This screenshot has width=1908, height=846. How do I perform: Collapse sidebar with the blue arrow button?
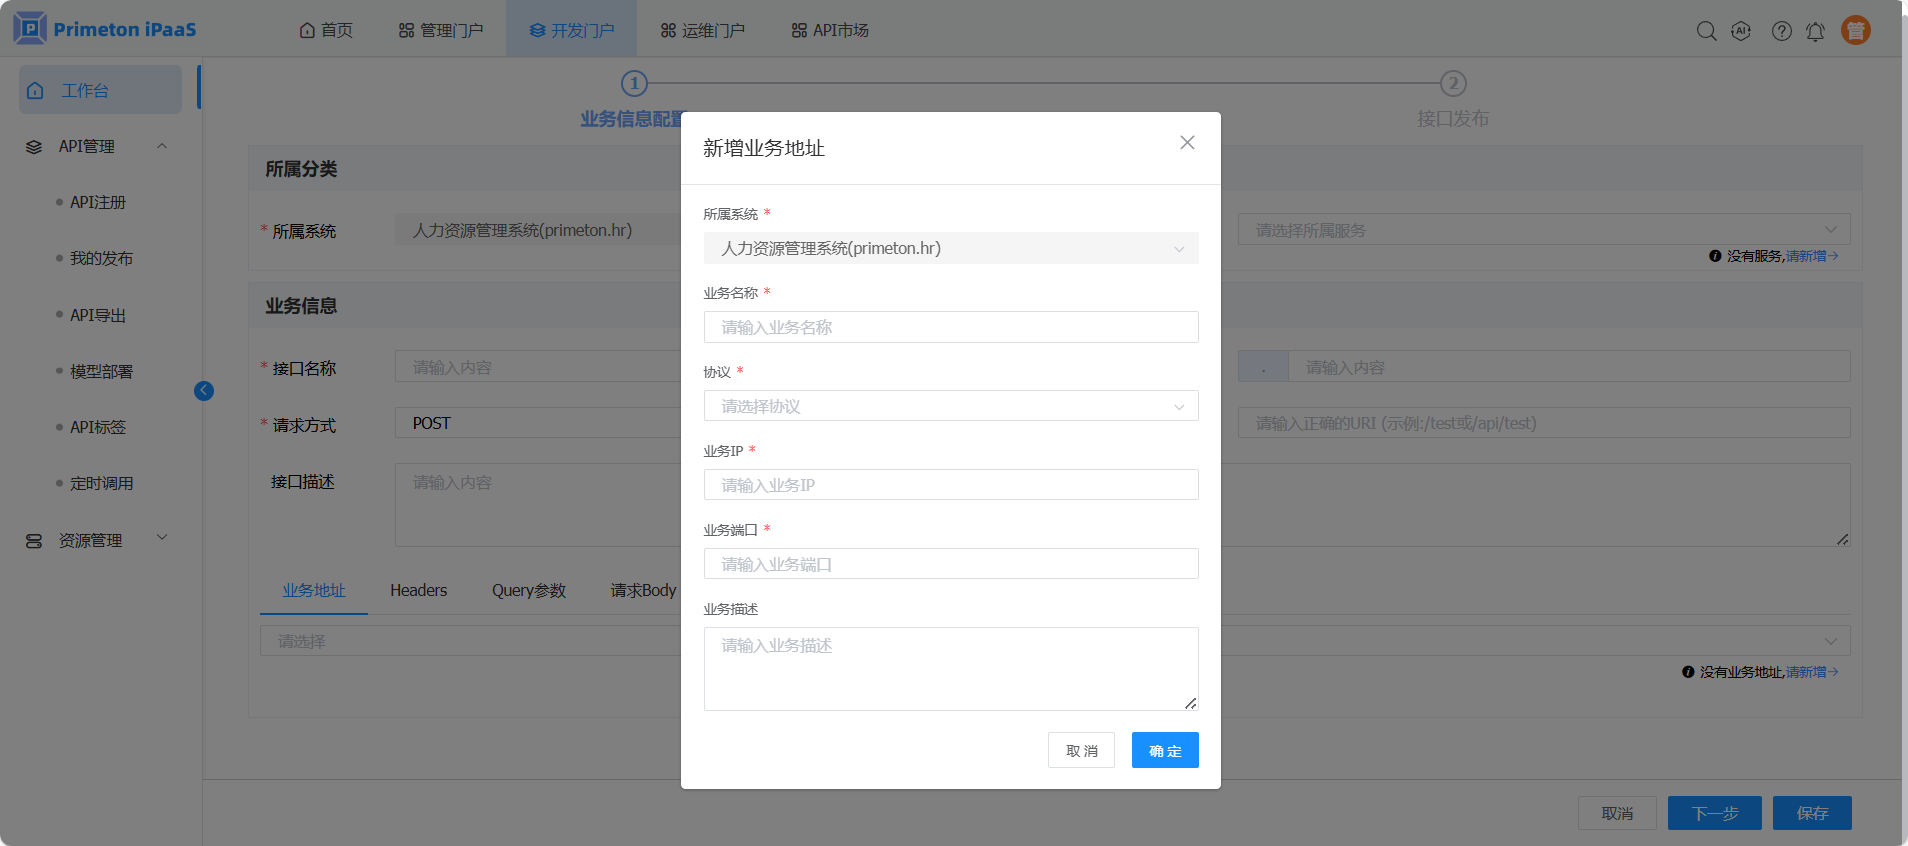(204, 391)
